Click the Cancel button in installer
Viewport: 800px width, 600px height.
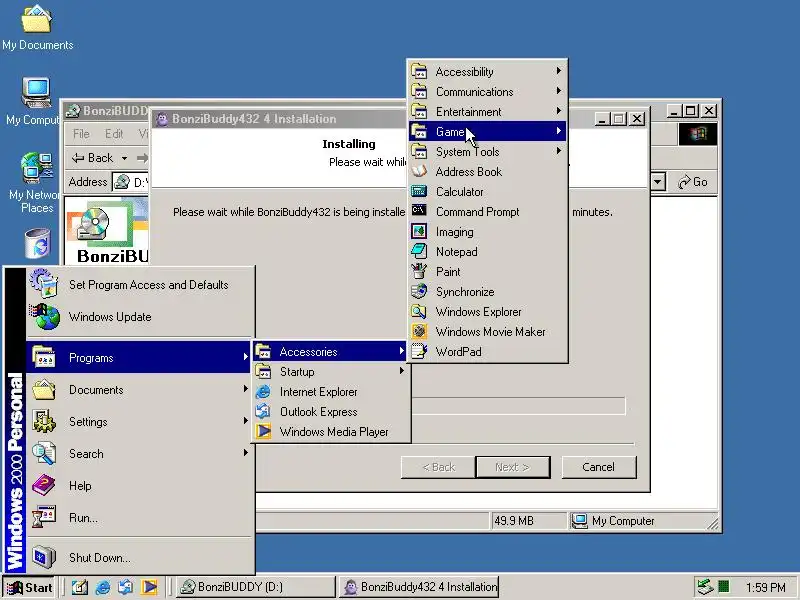tap(599, 467)
